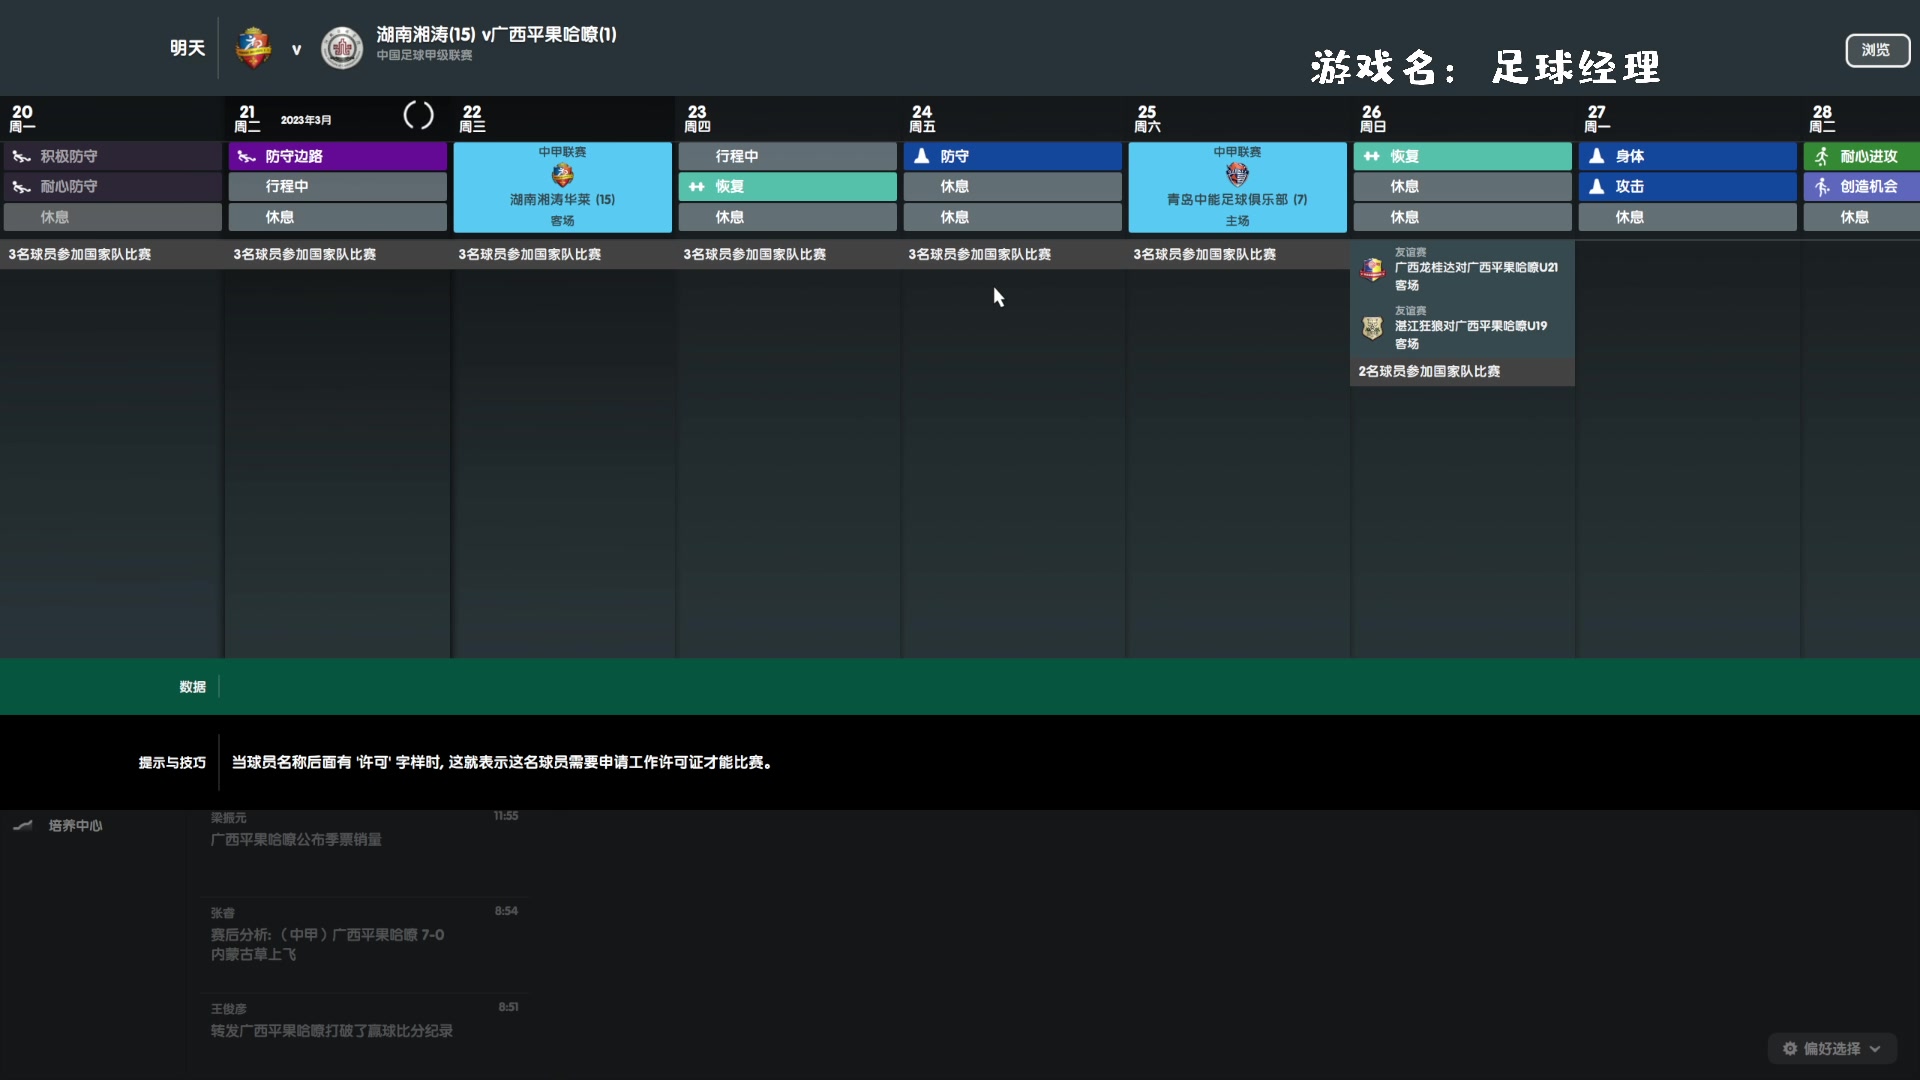Click 休息 slot on day 27
The width and height of the screenshot is (1920, 1080).
tap(1688, 217)
